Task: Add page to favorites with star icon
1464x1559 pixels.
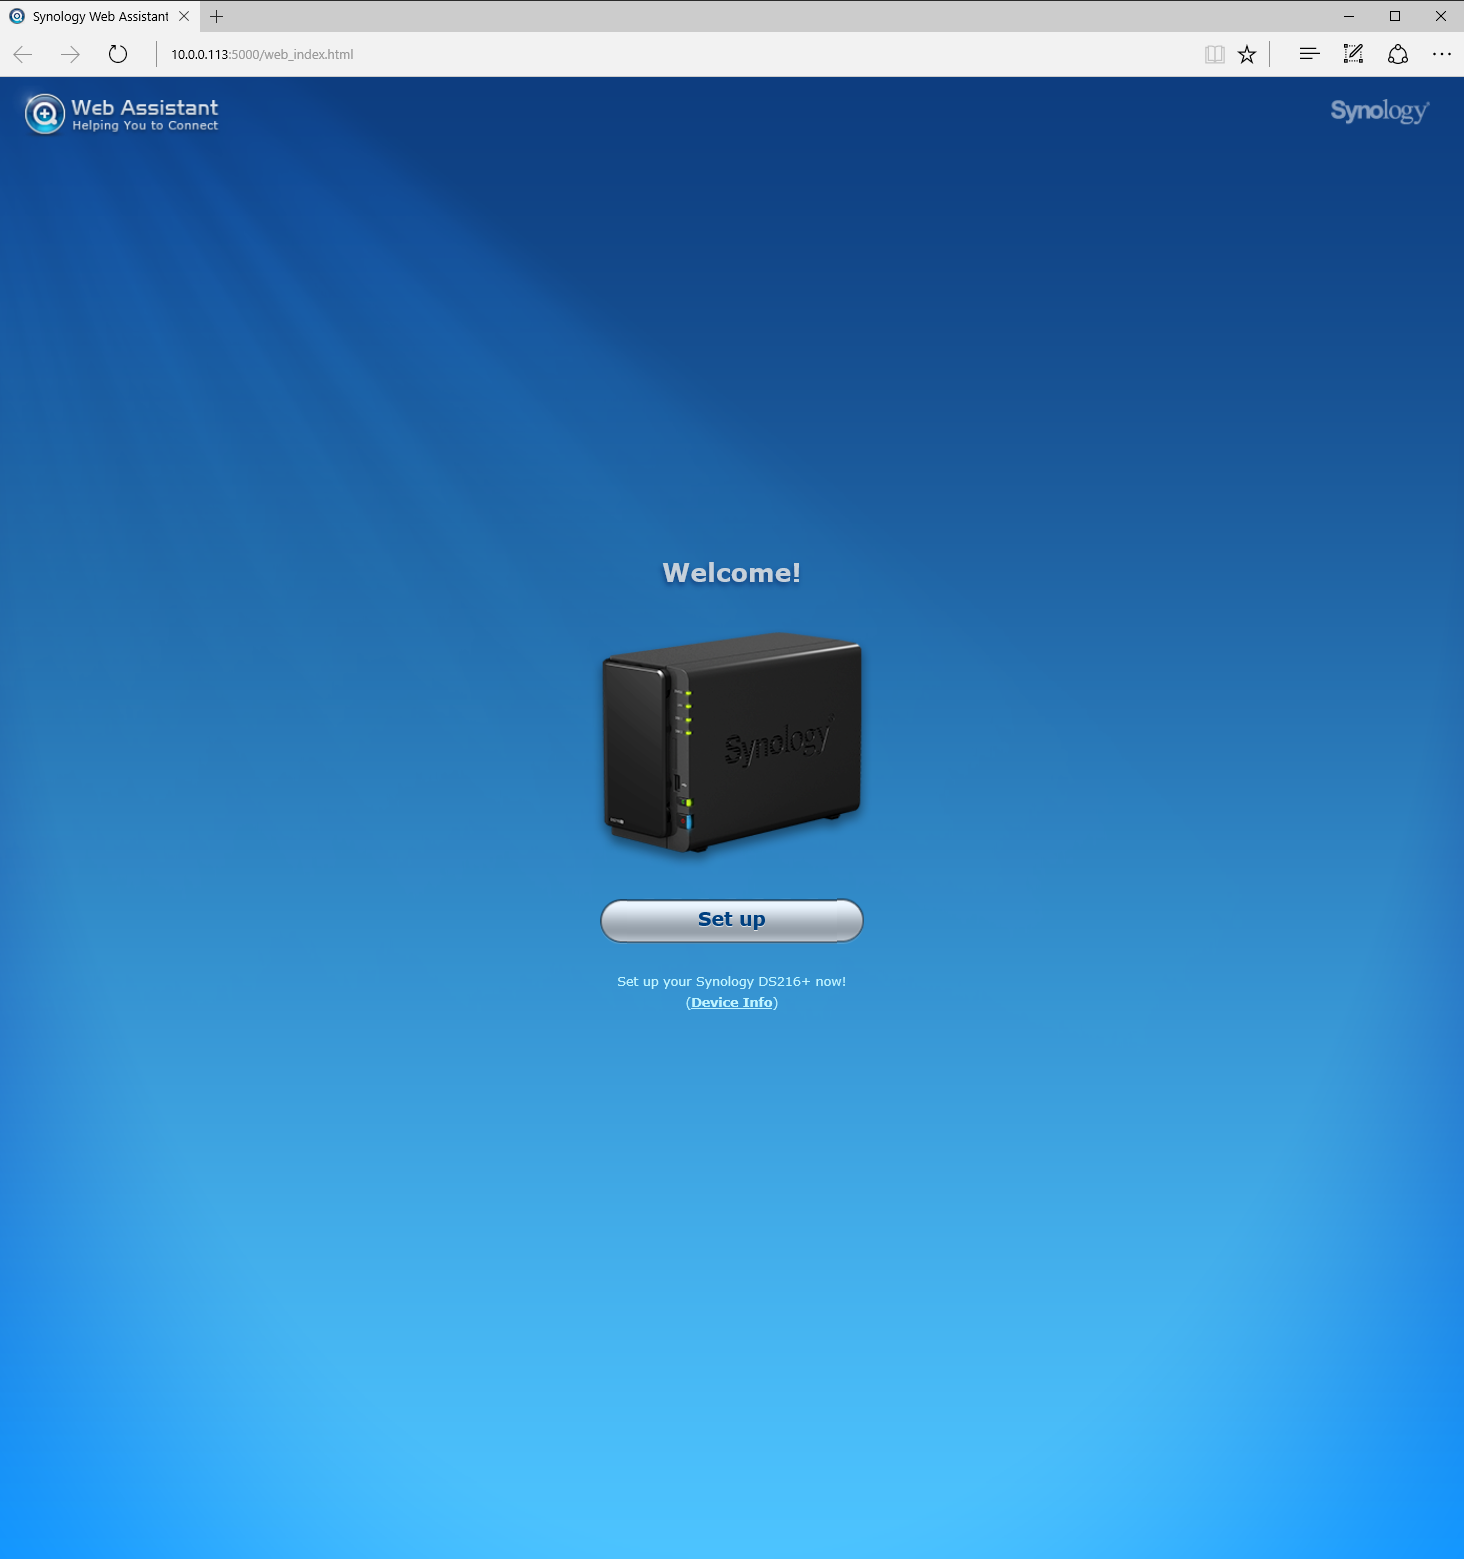Action: pos(1247,54)
